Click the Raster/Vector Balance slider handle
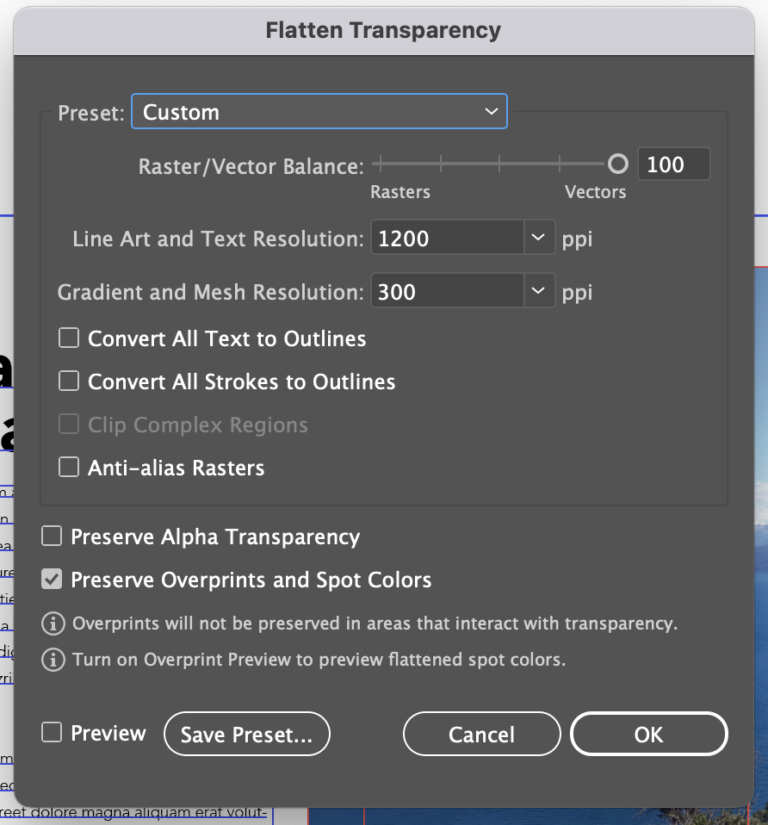This screenshot has width=768, height=825. [617, 163]
